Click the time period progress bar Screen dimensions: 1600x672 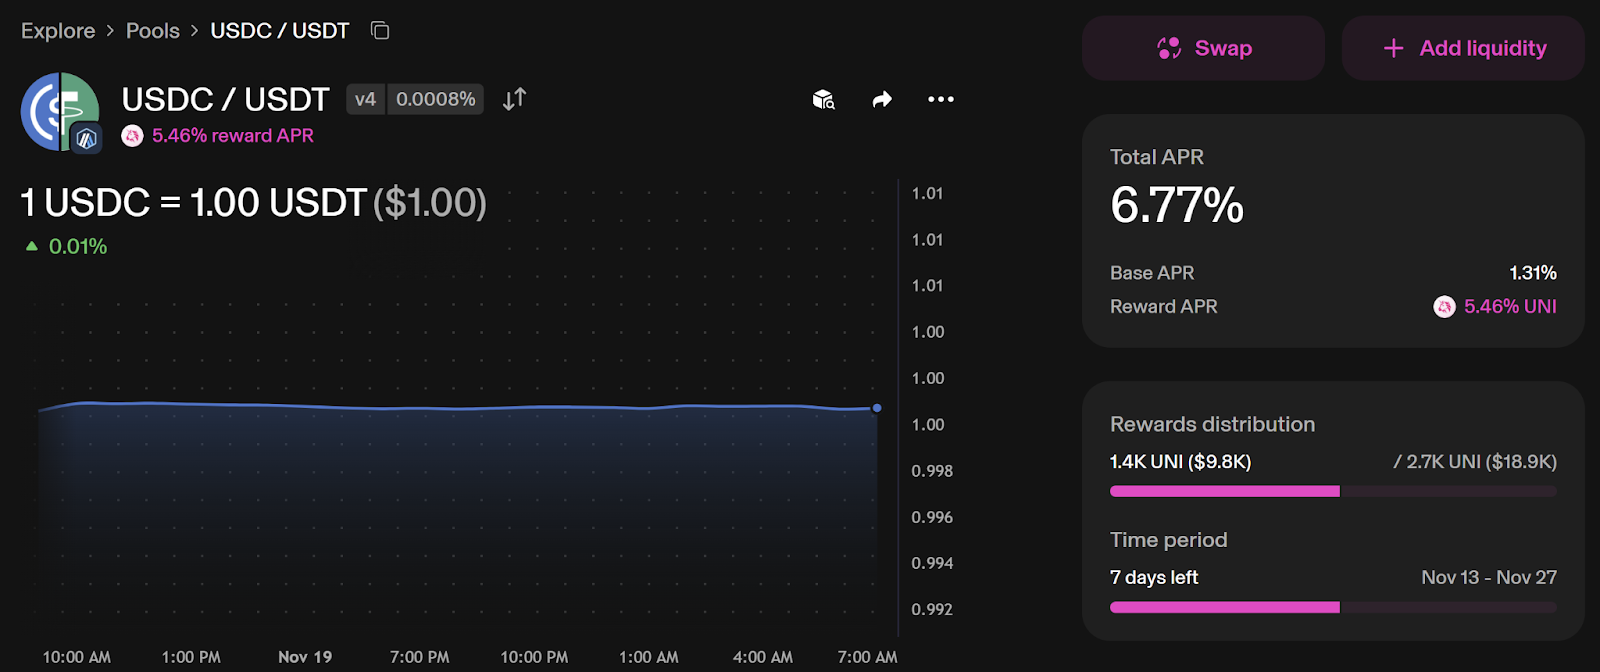[x=1333, y=607]
